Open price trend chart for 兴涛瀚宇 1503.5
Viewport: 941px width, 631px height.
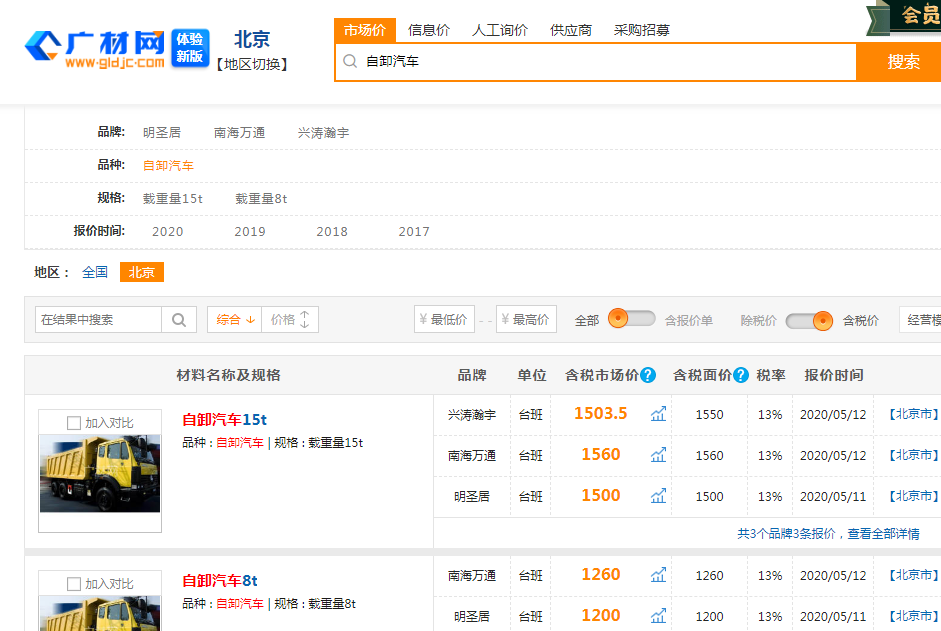pos(658,414)
